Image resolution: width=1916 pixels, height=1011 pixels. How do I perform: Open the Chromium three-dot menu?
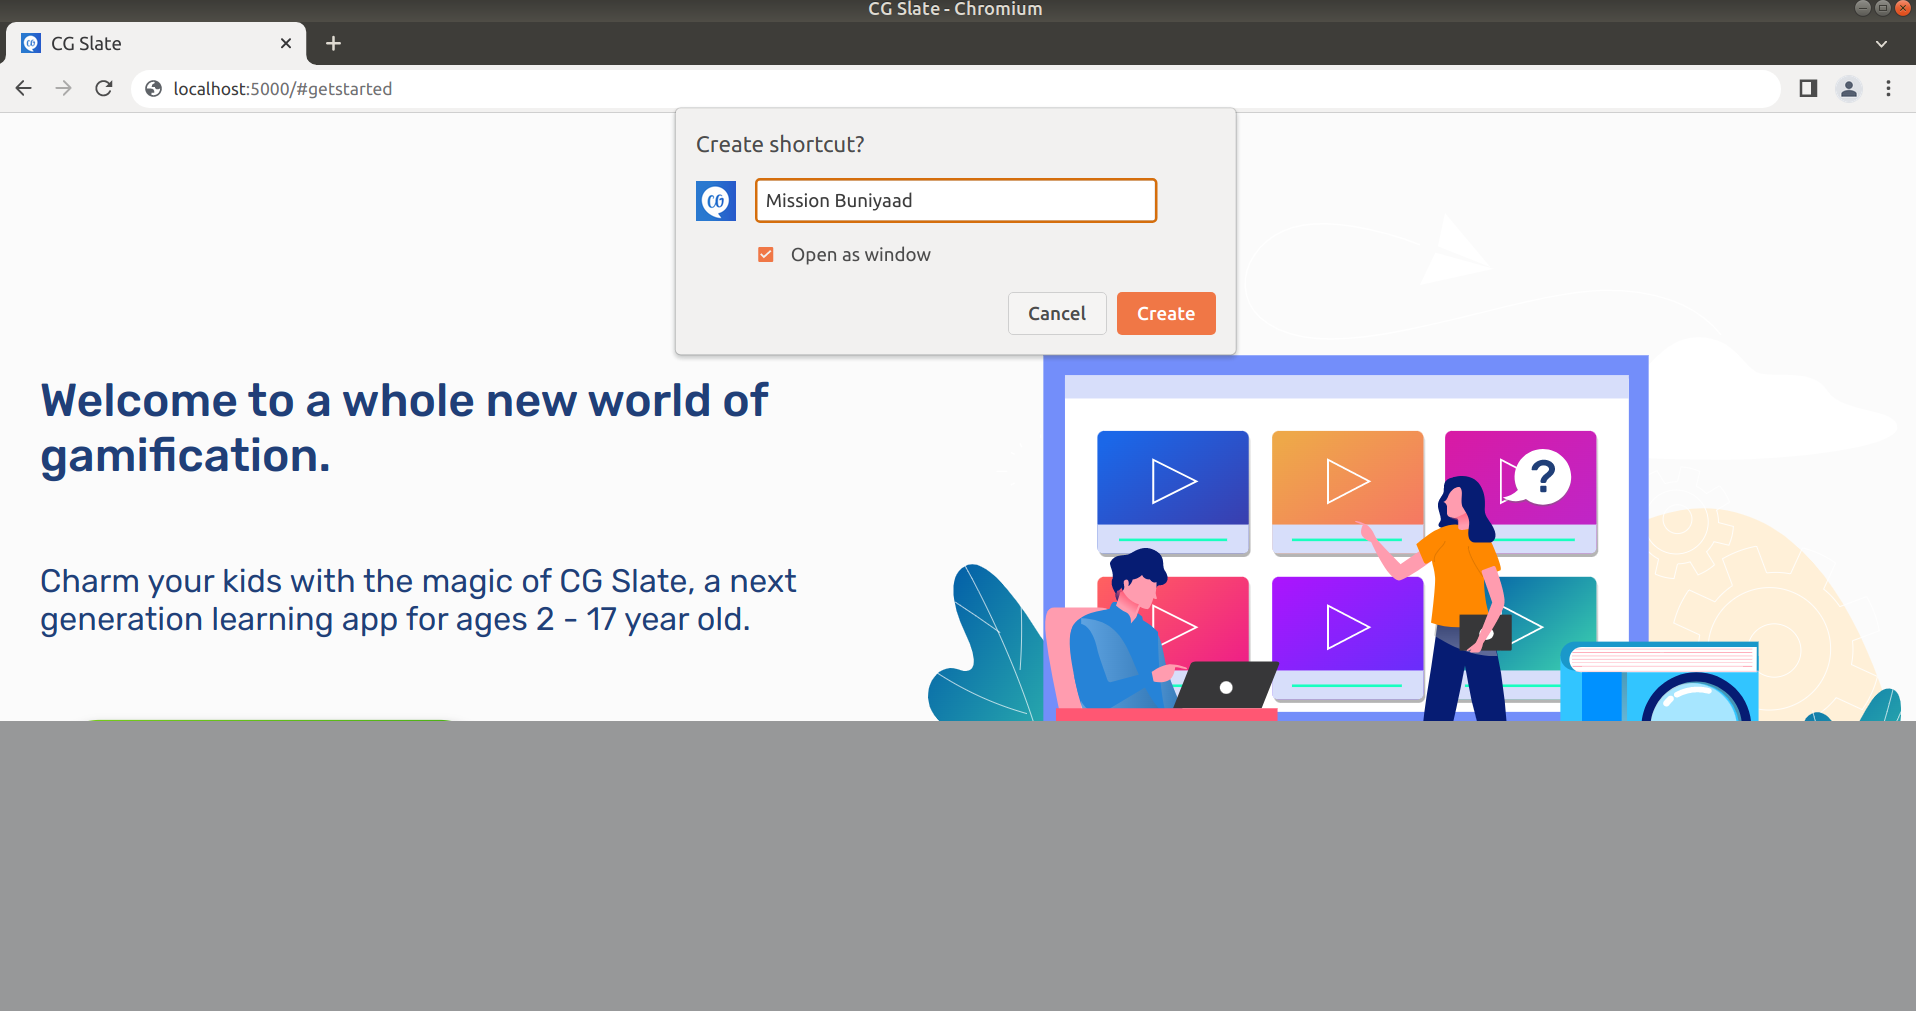tap(1889, 89)
